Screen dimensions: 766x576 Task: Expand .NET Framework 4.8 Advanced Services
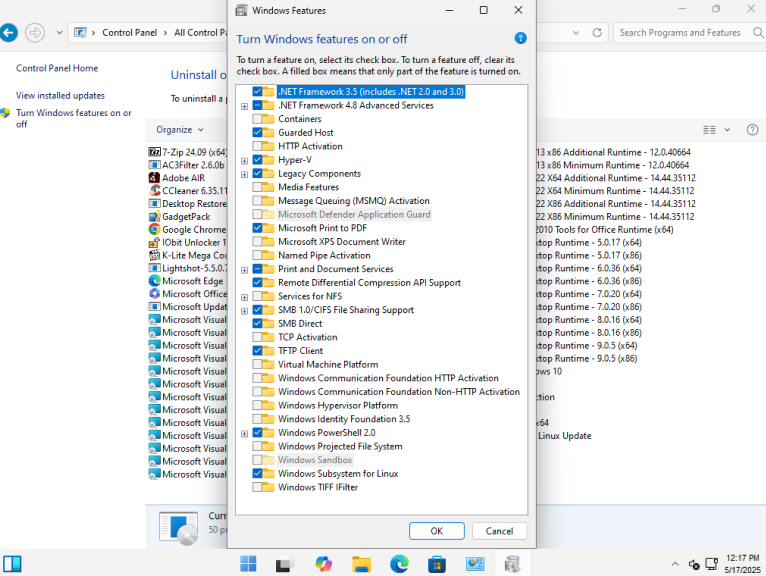pos(244,106)
